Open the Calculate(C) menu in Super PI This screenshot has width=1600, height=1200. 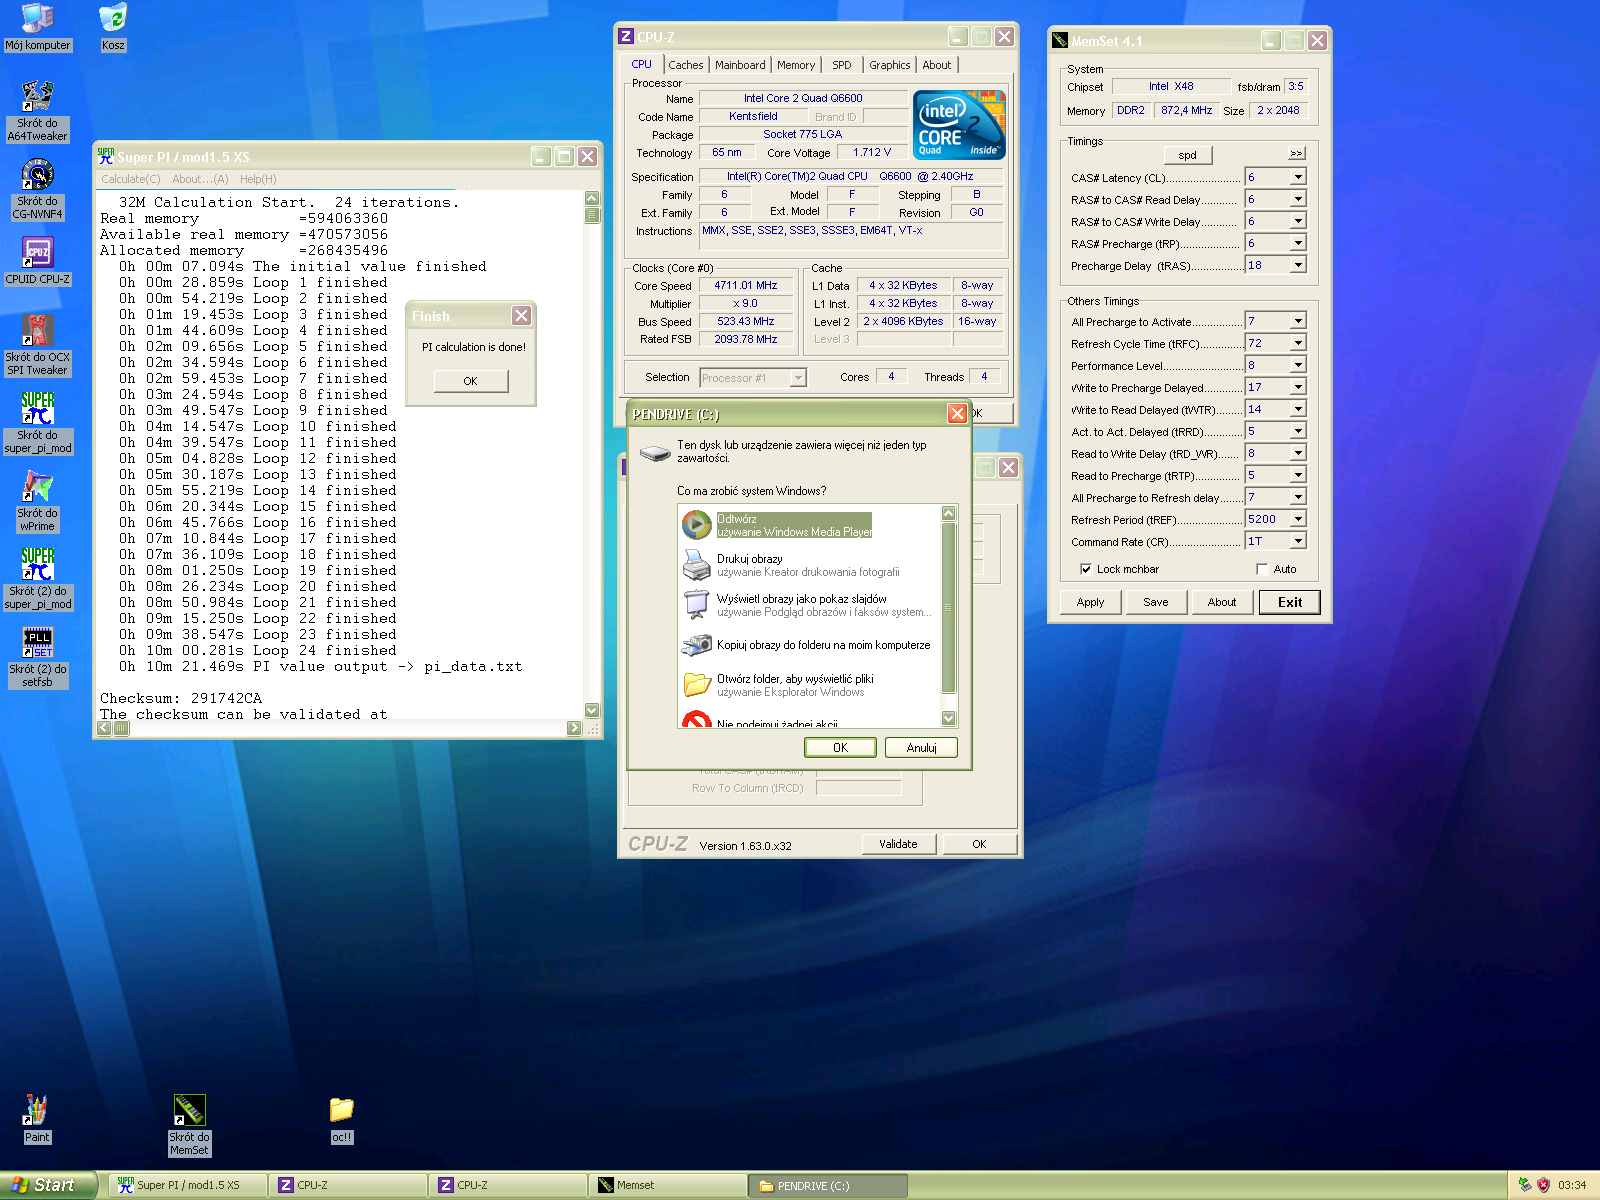click(x=130, y=179)
